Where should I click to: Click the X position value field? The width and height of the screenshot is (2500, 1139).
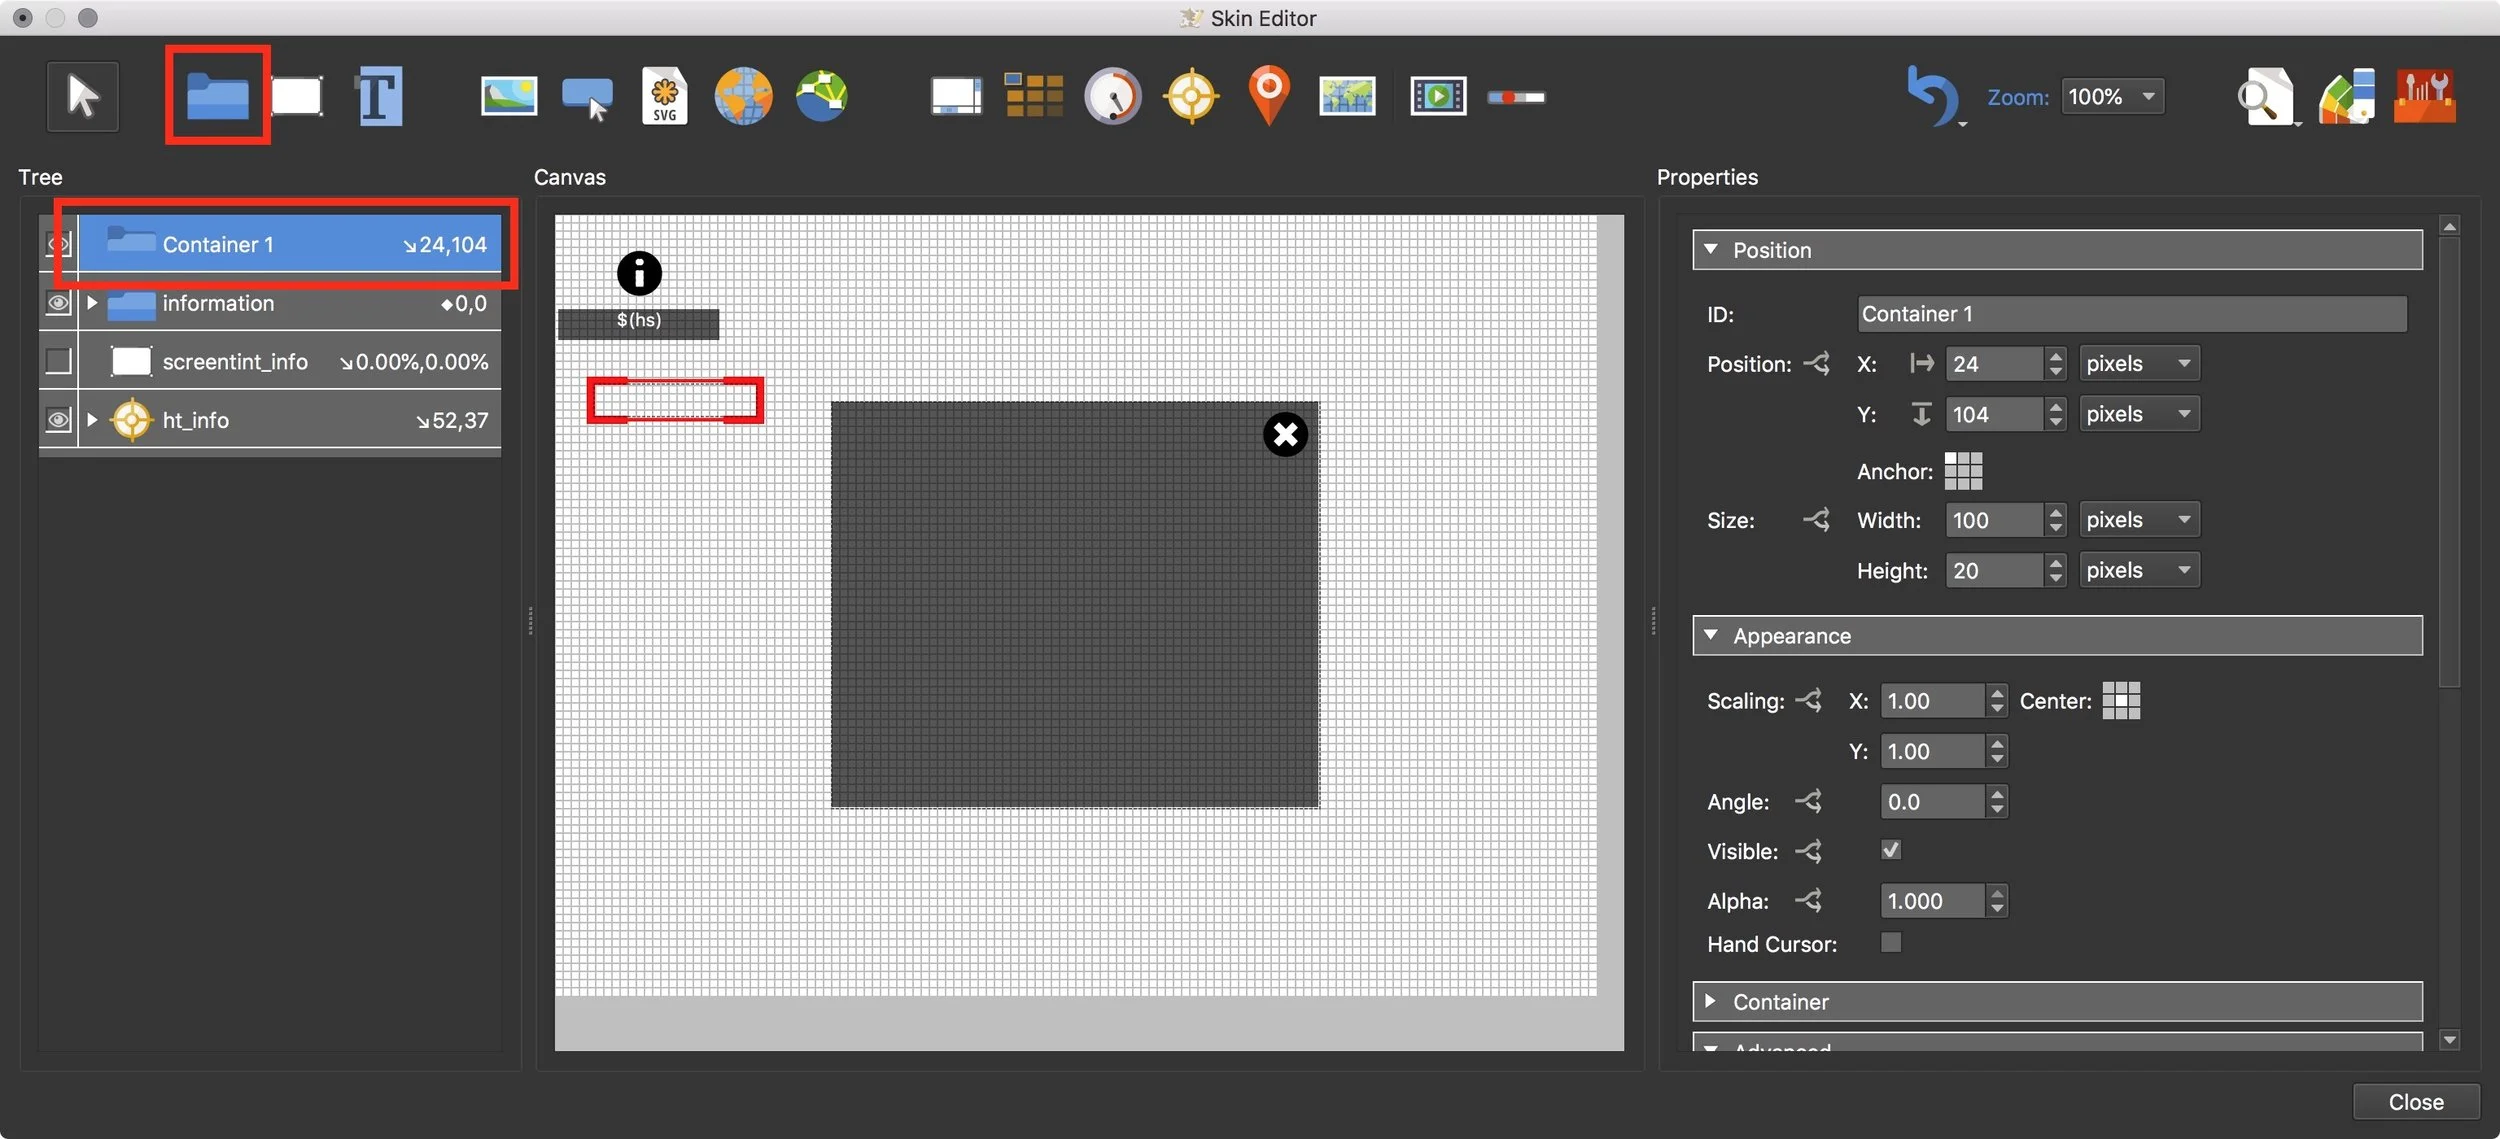pyautogui.click(x=1995, y=364)
